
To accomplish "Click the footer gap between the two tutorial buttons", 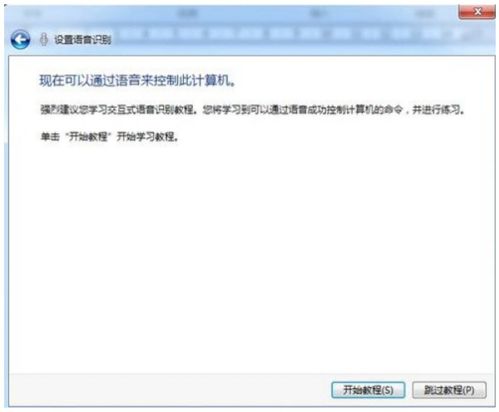I will pyautogui.click(x=409, y=390).
